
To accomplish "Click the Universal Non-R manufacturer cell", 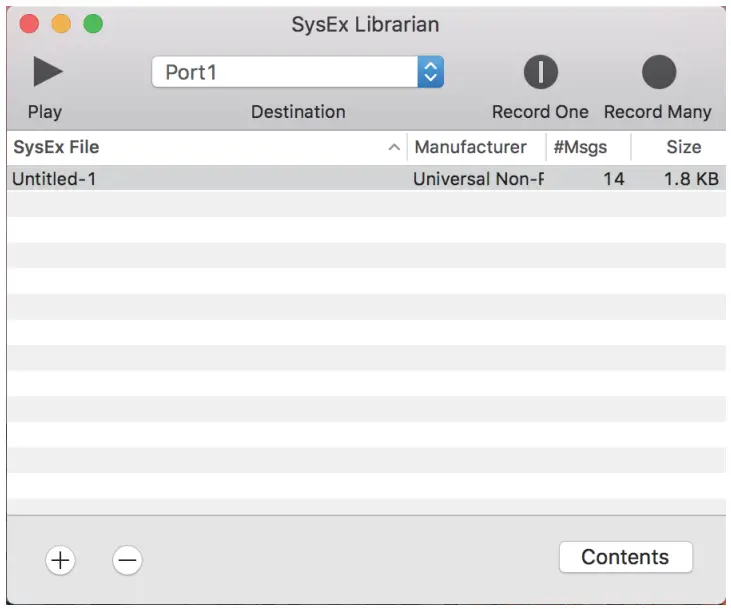I will coord(478,179).
